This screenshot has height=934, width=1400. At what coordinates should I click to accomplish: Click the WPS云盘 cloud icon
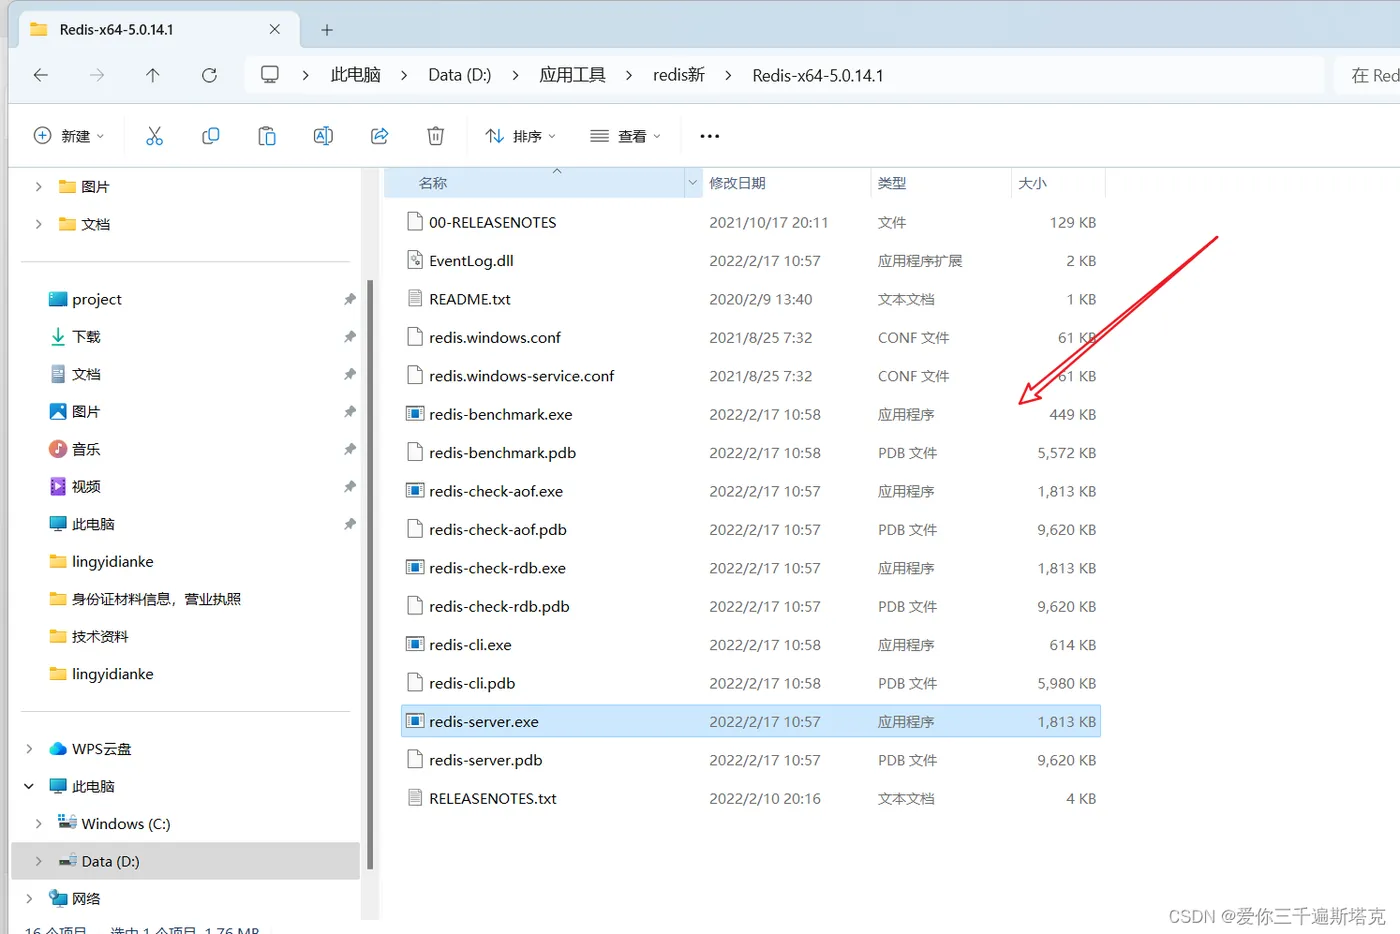[58, 748]
